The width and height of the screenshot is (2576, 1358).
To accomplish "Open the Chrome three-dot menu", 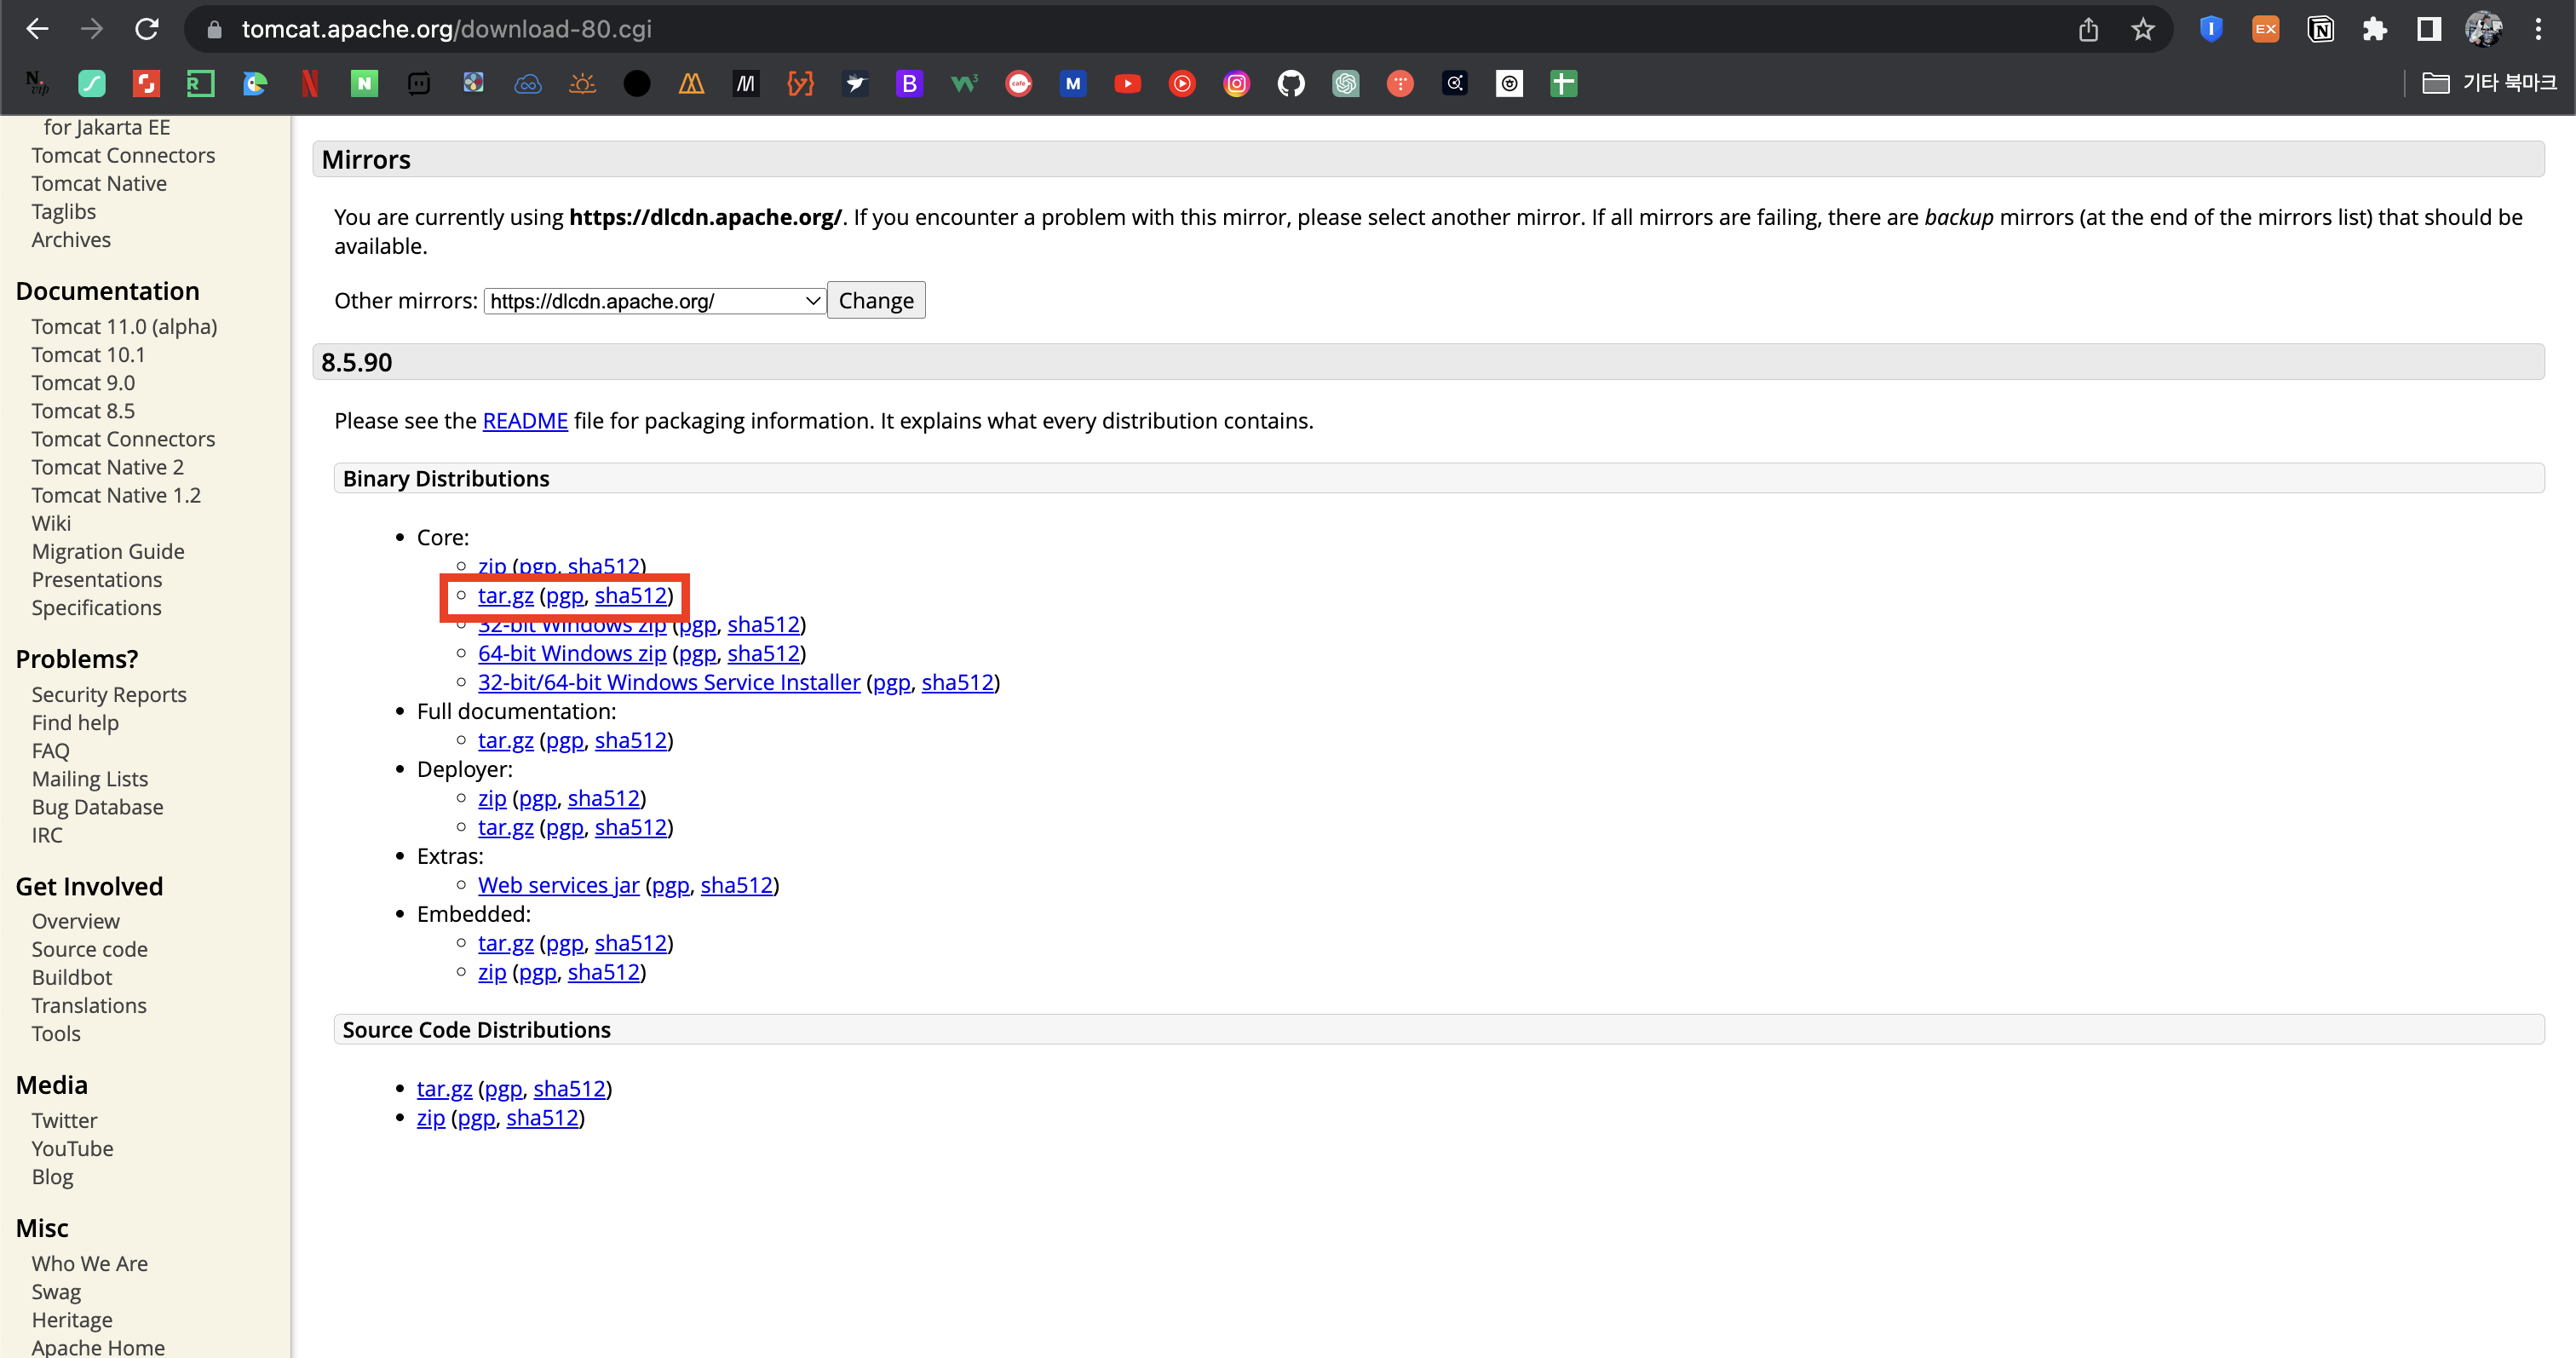I will [2538, 29].
